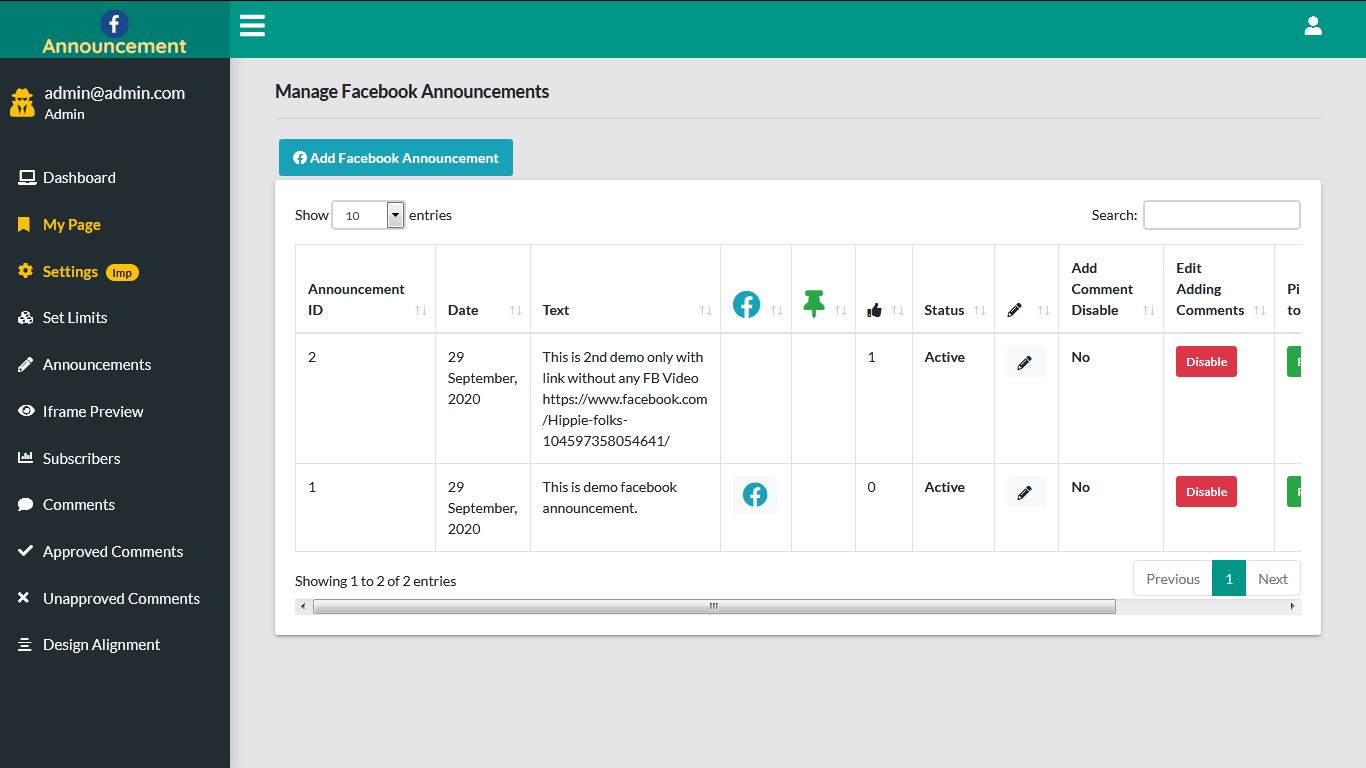Open the Announcements menu item
Image resolution: width=1366 pixels, height=768 pixels.
(97, 364)
